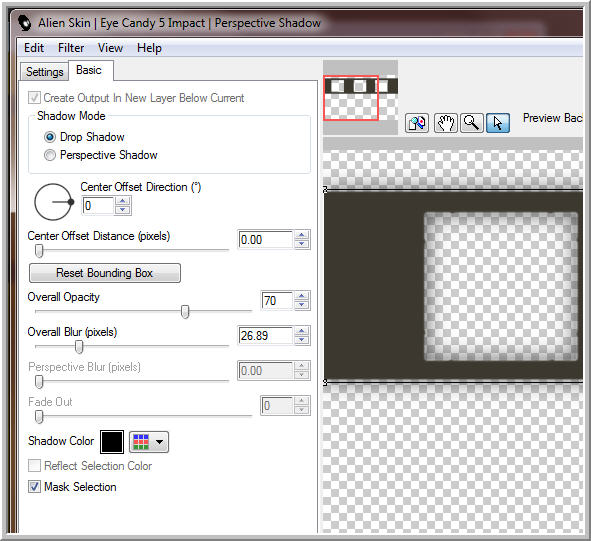The width and height of the screenshot is (591, 541).
Task: Click the Alien Skin title bar icon
Action: (25, 23)
